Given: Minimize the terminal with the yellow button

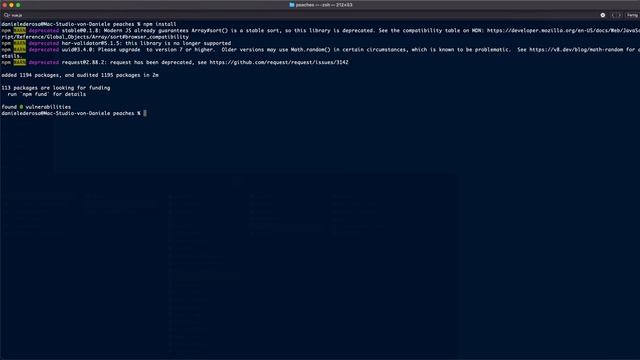Looking at the screenshot, I should (x=11, y=5).
